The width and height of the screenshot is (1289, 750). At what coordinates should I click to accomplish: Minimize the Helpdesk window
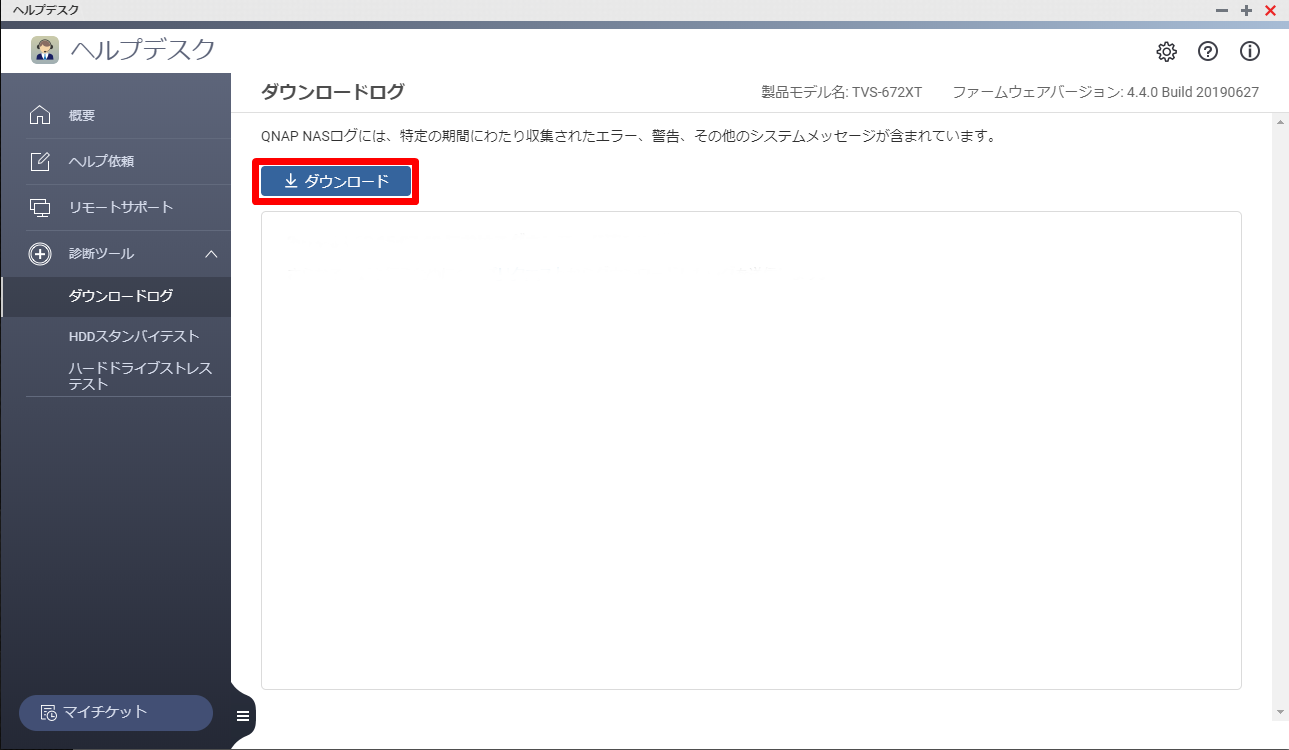[x=1221, y=10]
